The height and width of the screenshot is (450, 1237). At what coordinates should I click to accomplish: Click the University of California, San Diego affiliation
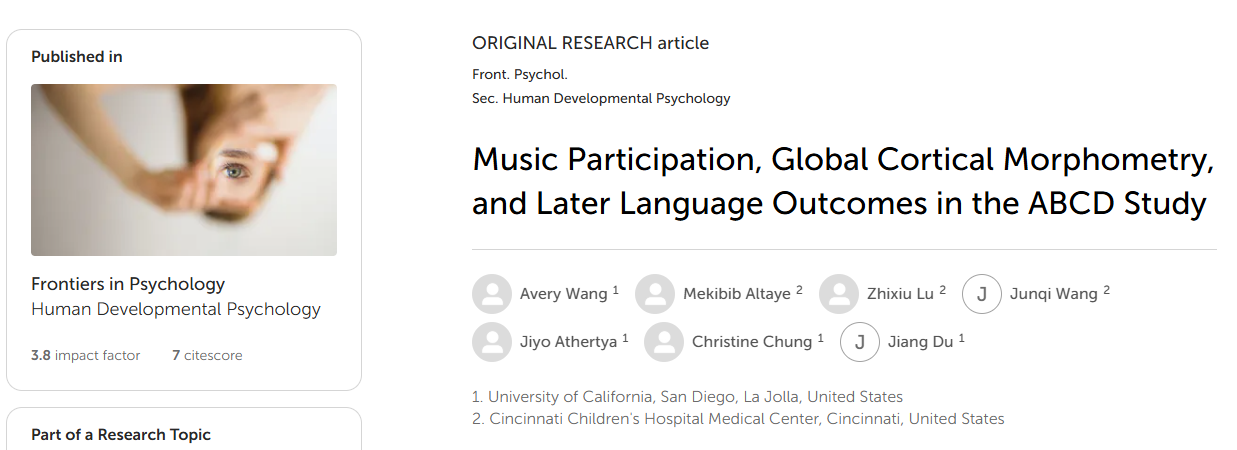tap(688, 397)
